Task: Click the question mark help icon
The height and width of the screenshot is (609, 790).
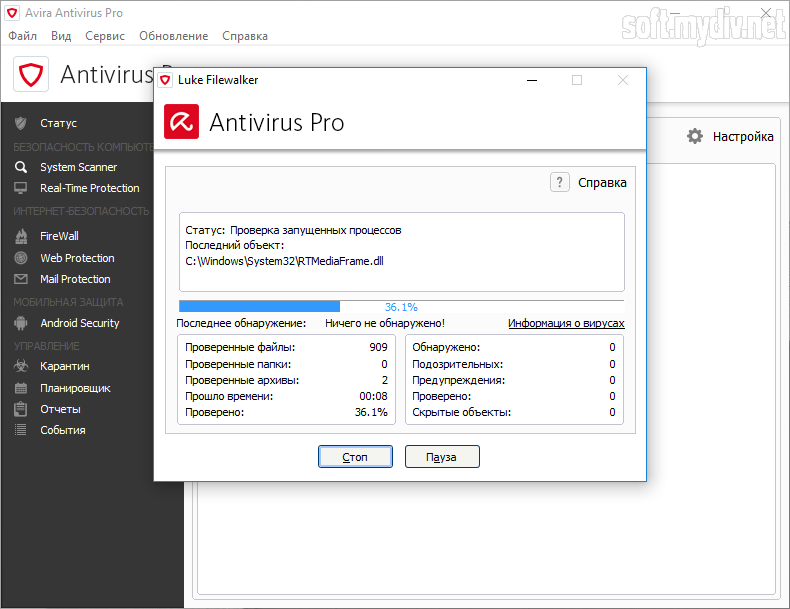Action: click(x=560, y=182)
